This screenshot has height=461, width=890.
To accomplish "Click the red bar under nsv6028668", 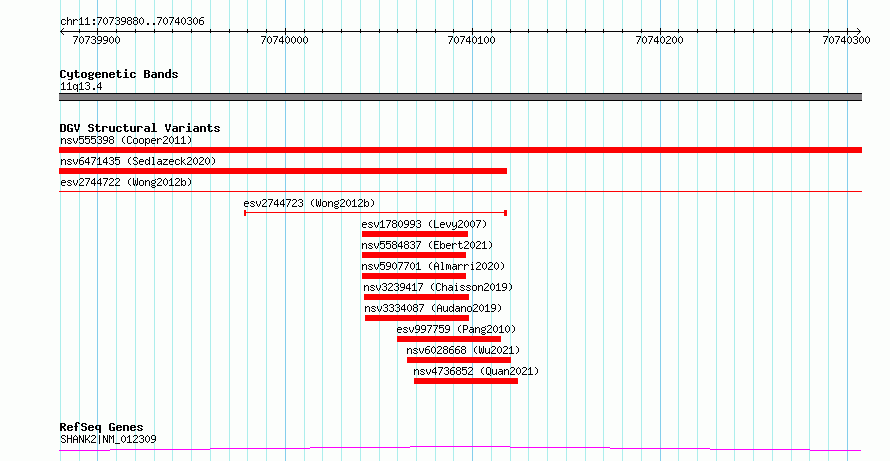I will [459, 360].
